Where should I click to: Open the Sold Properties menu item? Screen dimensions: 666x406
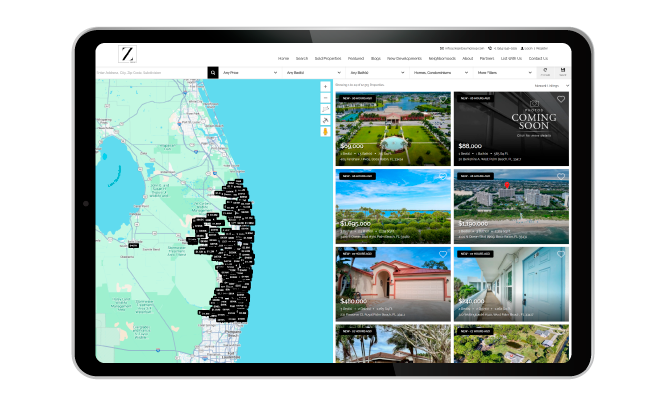(x=327, y=58)
